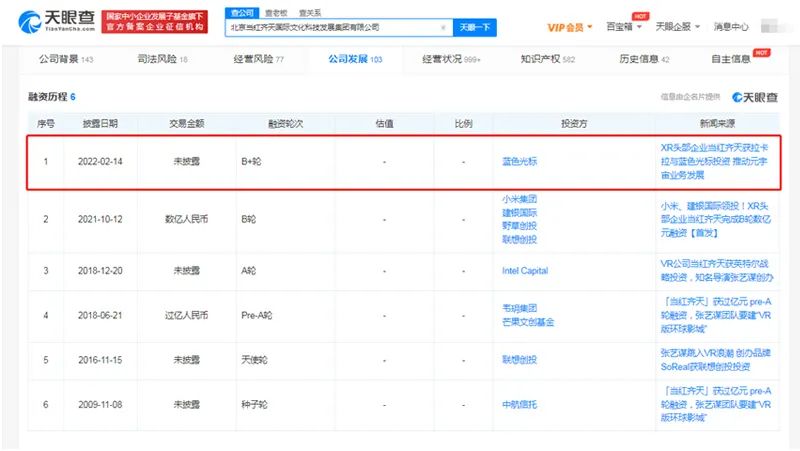Click in the company name search field

330,28
